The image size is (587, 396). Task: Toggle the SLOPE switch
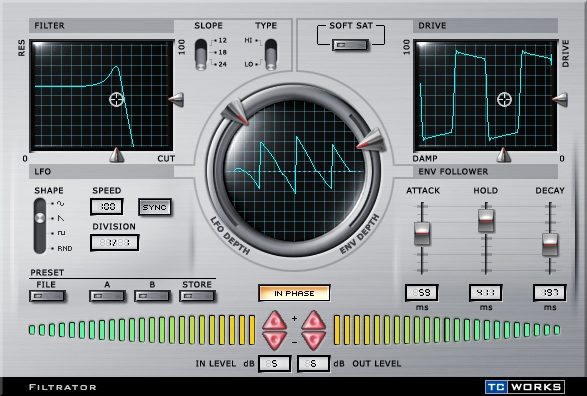(x=201, y=54)
